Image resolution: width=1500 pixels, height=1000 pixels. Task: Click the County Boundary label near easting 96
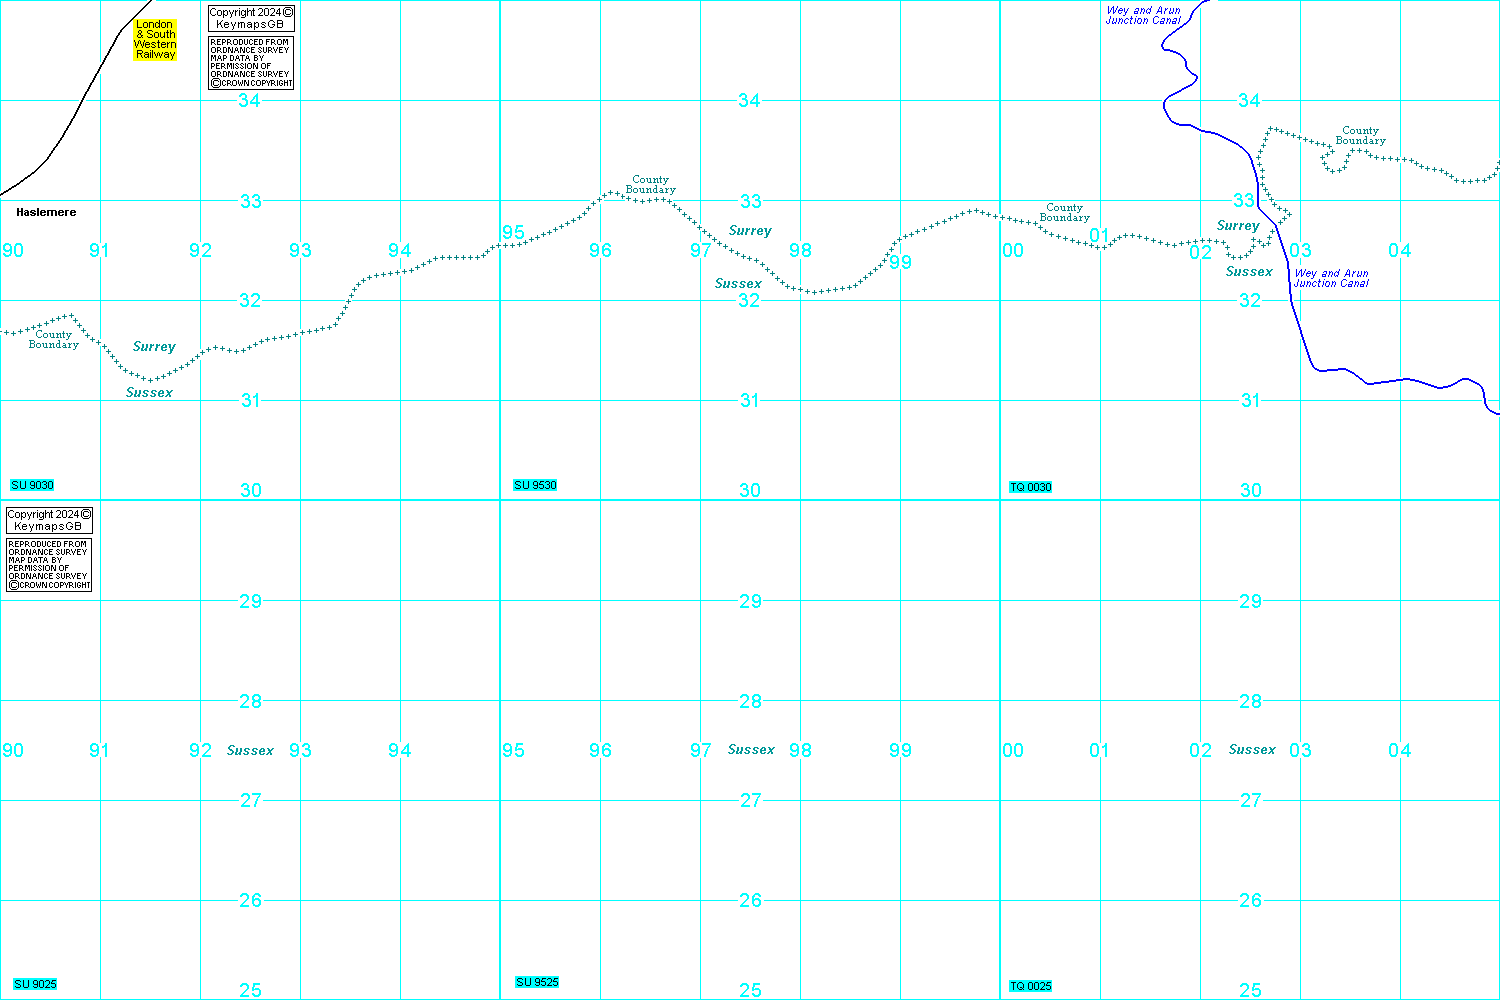650,185
